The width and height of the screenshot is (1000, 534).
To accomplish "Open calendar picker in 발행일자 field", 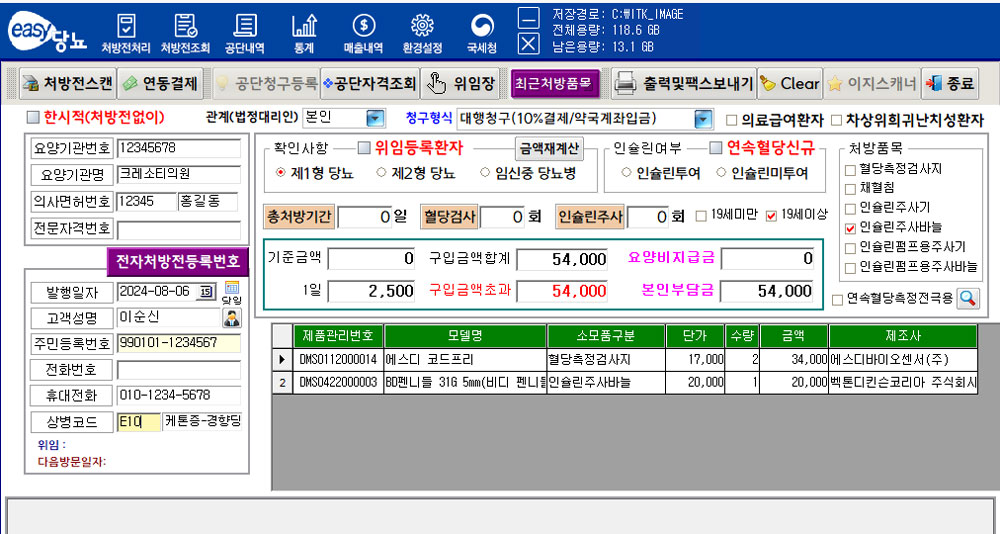I will click(x=207, y=292).
